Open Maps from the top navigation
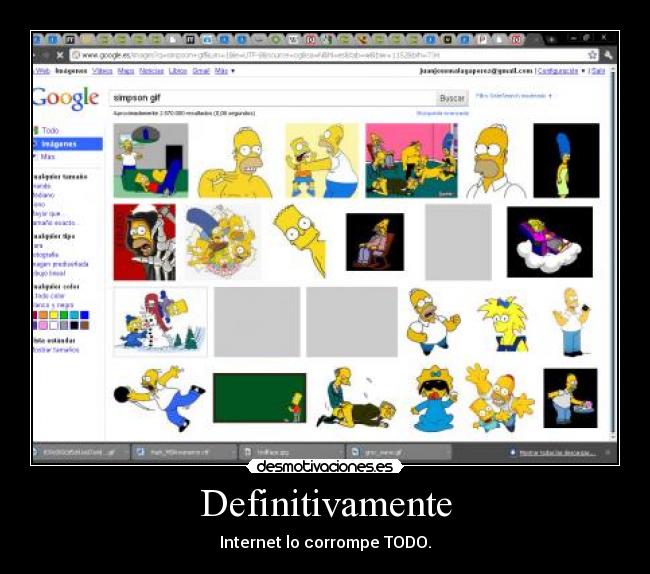 pos(126,71)
